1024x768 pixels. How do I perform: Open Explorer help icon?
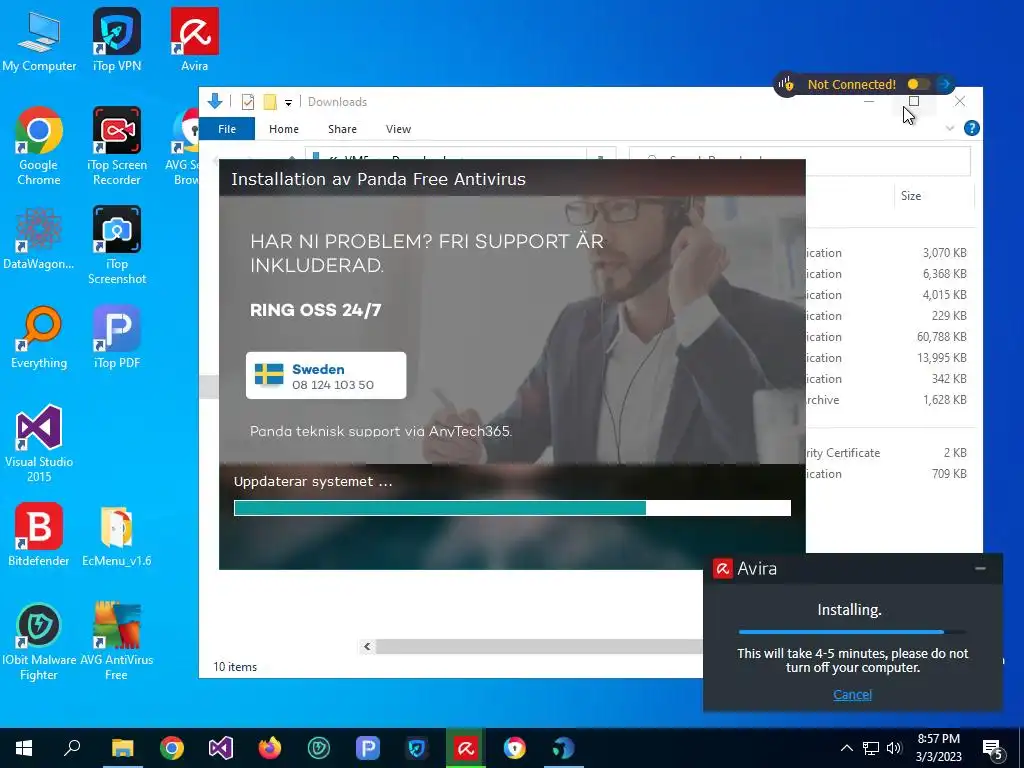pos(972,129)
